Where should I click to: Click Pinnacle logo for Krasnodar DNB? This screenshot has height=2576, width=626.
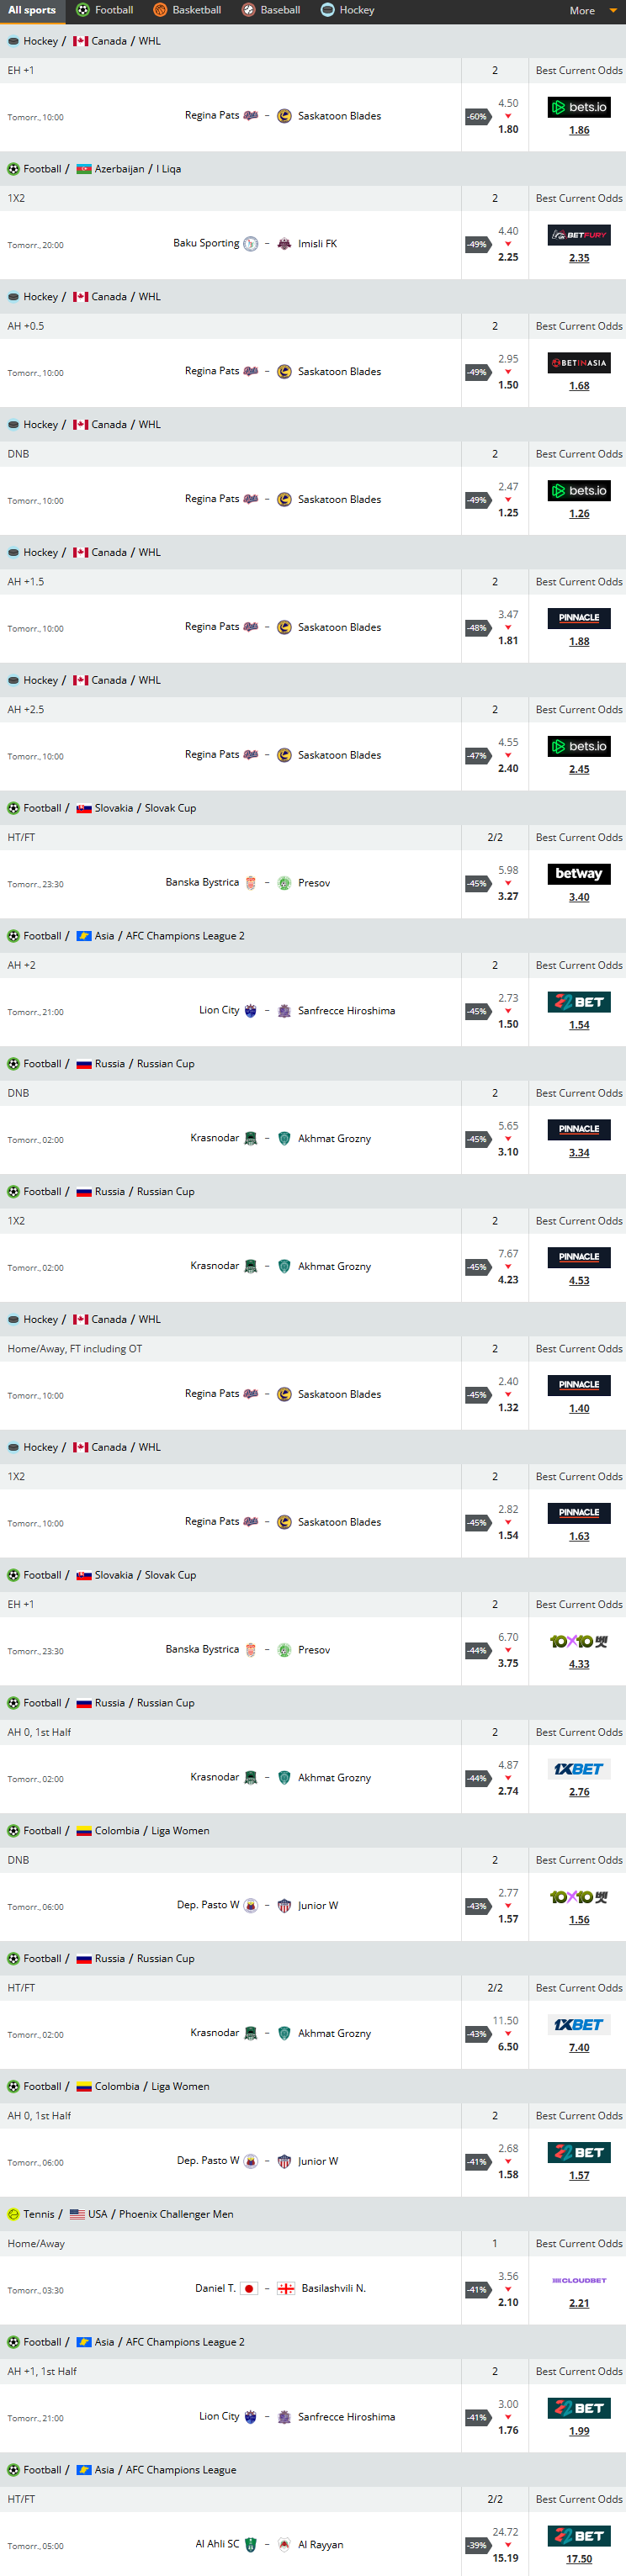(x=579, y=1130)
